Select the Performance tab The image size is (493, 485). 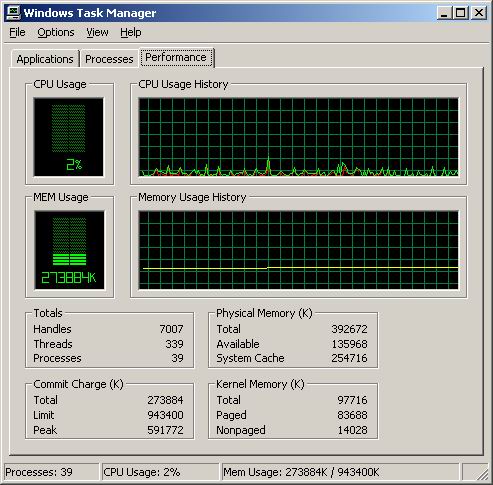pyautogui.click(x=176, y=58)
